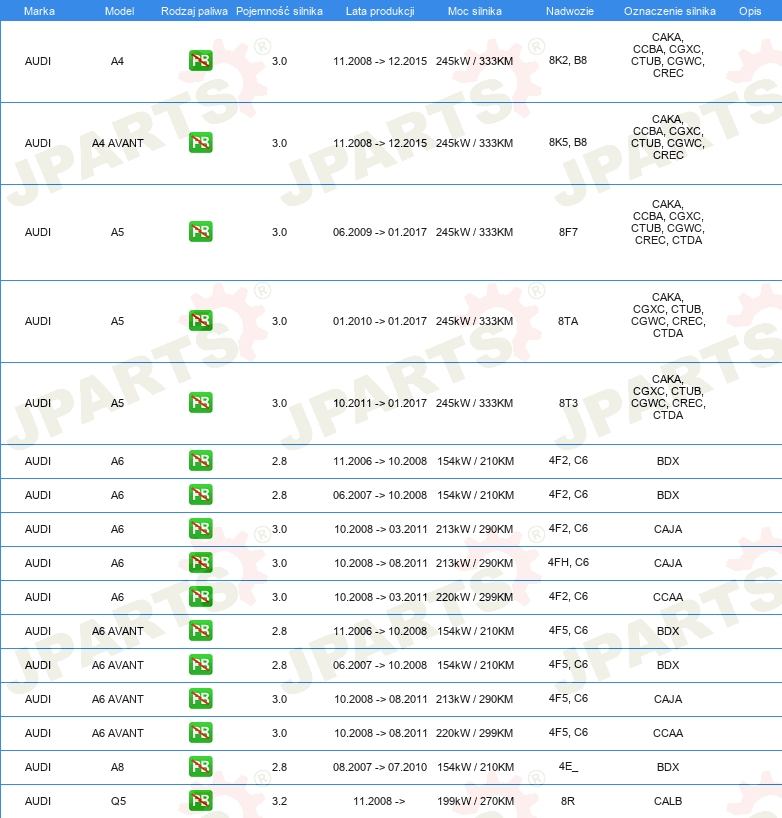The image size is (782, 818).
Task: Click the power value 199kW / 270KM
Action: tap(475, 801)
